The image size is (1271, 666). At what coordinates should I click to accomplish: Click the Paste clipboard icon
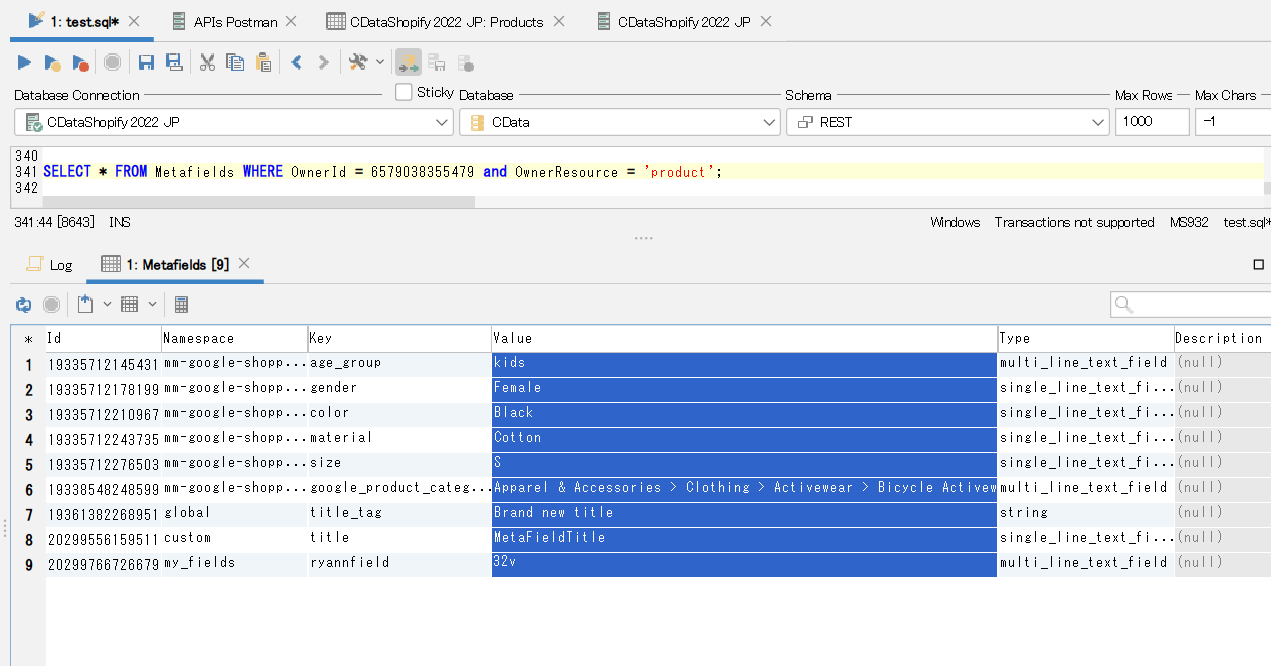click(x=264, y=63)
